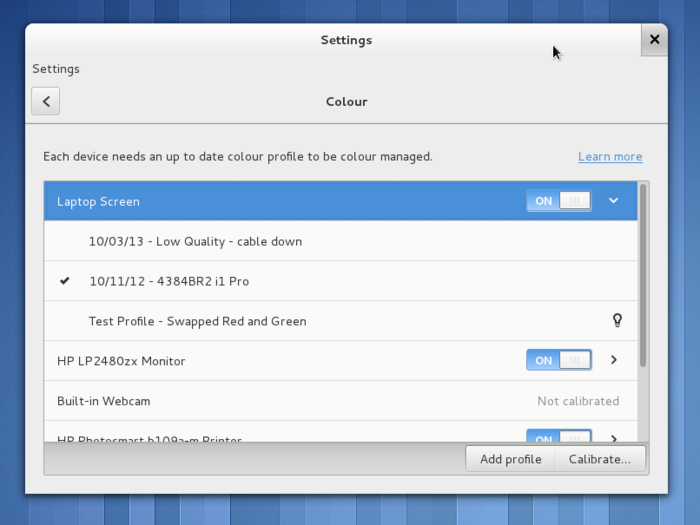Toggle the Laptop Screen colour management switch
The image size is (700, 525).
coord(558,201)
